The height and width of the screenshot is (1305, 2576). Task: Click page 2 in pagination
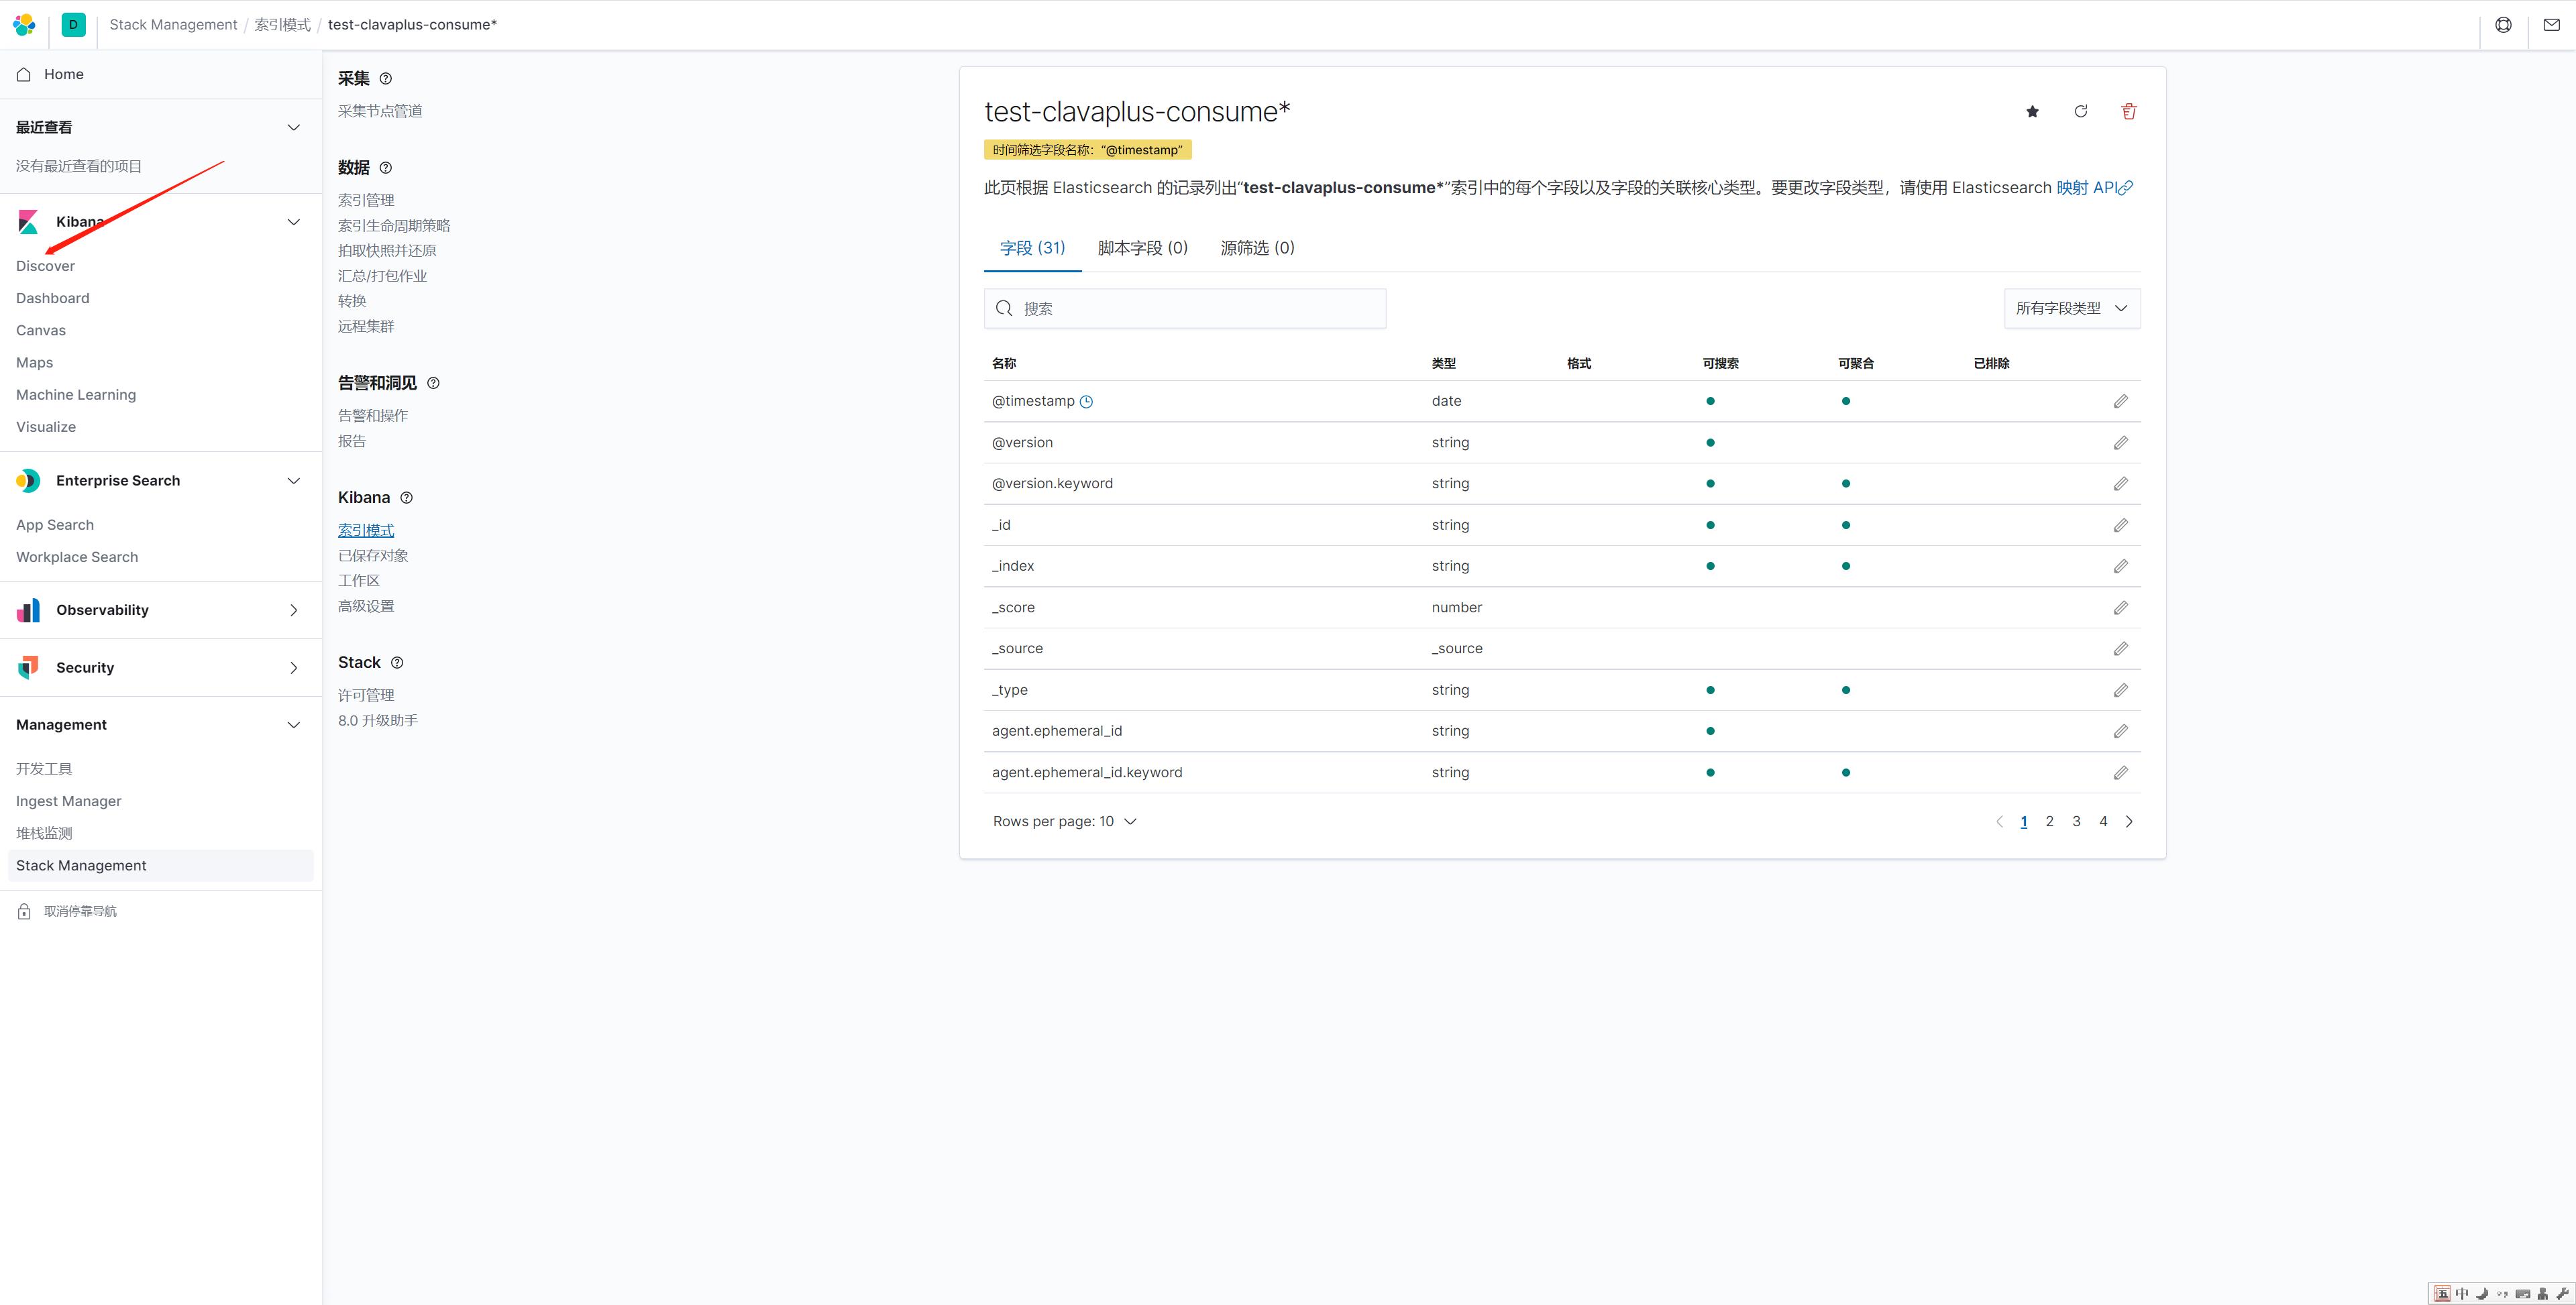tap(2050, 821)
